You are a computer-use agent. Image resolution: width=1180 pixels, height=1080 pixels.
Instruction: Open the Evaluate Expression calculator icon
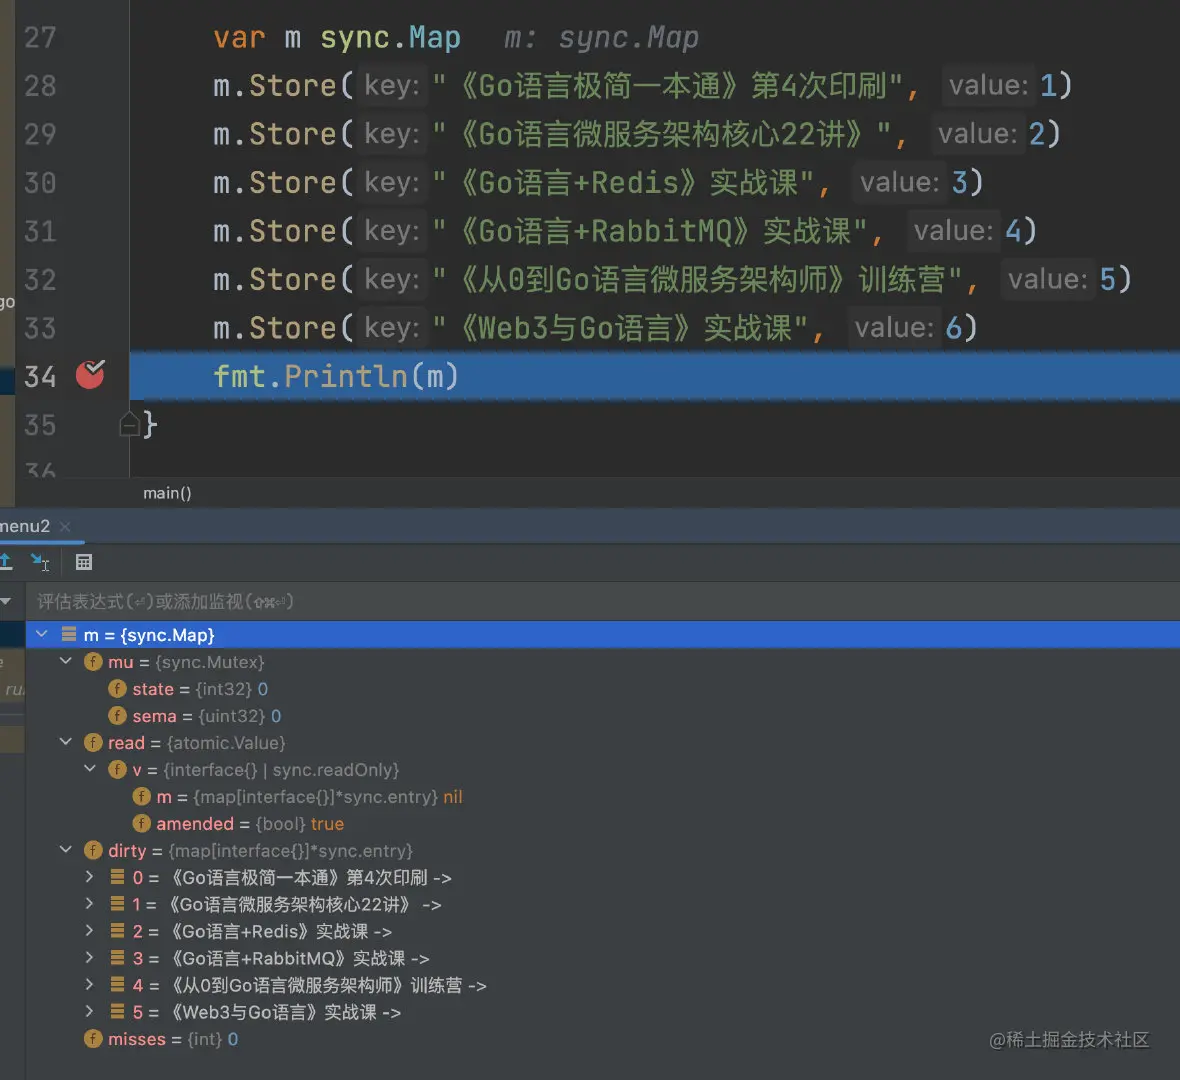pyautogui.click(x=84, y=562)
